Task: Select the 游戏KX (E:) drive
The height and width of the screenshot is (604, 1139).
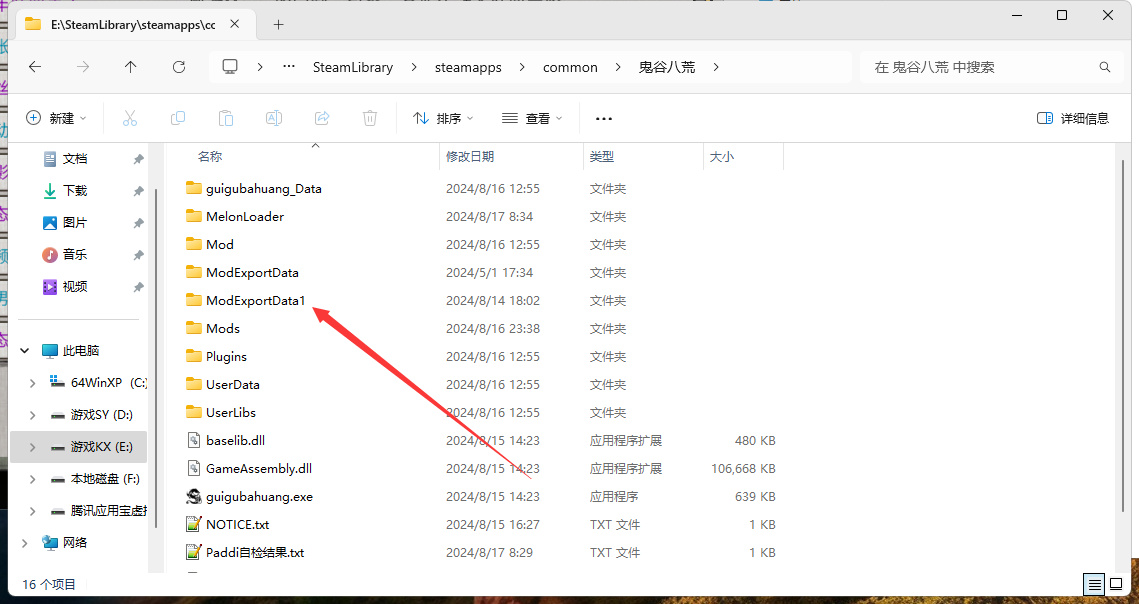Action: [79, 447]
